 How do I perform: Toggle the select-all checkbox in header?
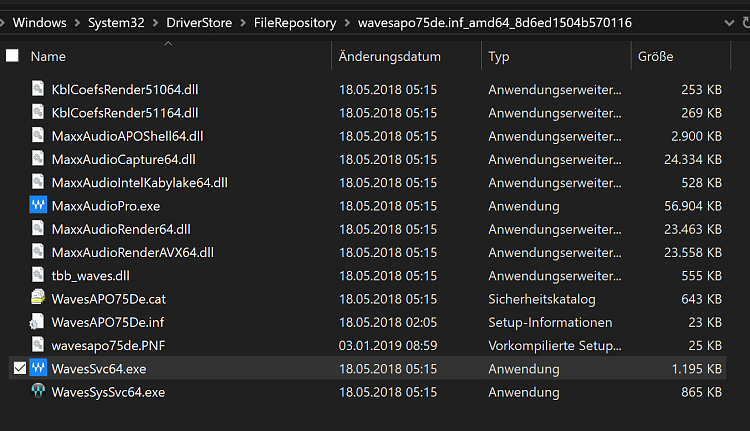pos(12,57)
